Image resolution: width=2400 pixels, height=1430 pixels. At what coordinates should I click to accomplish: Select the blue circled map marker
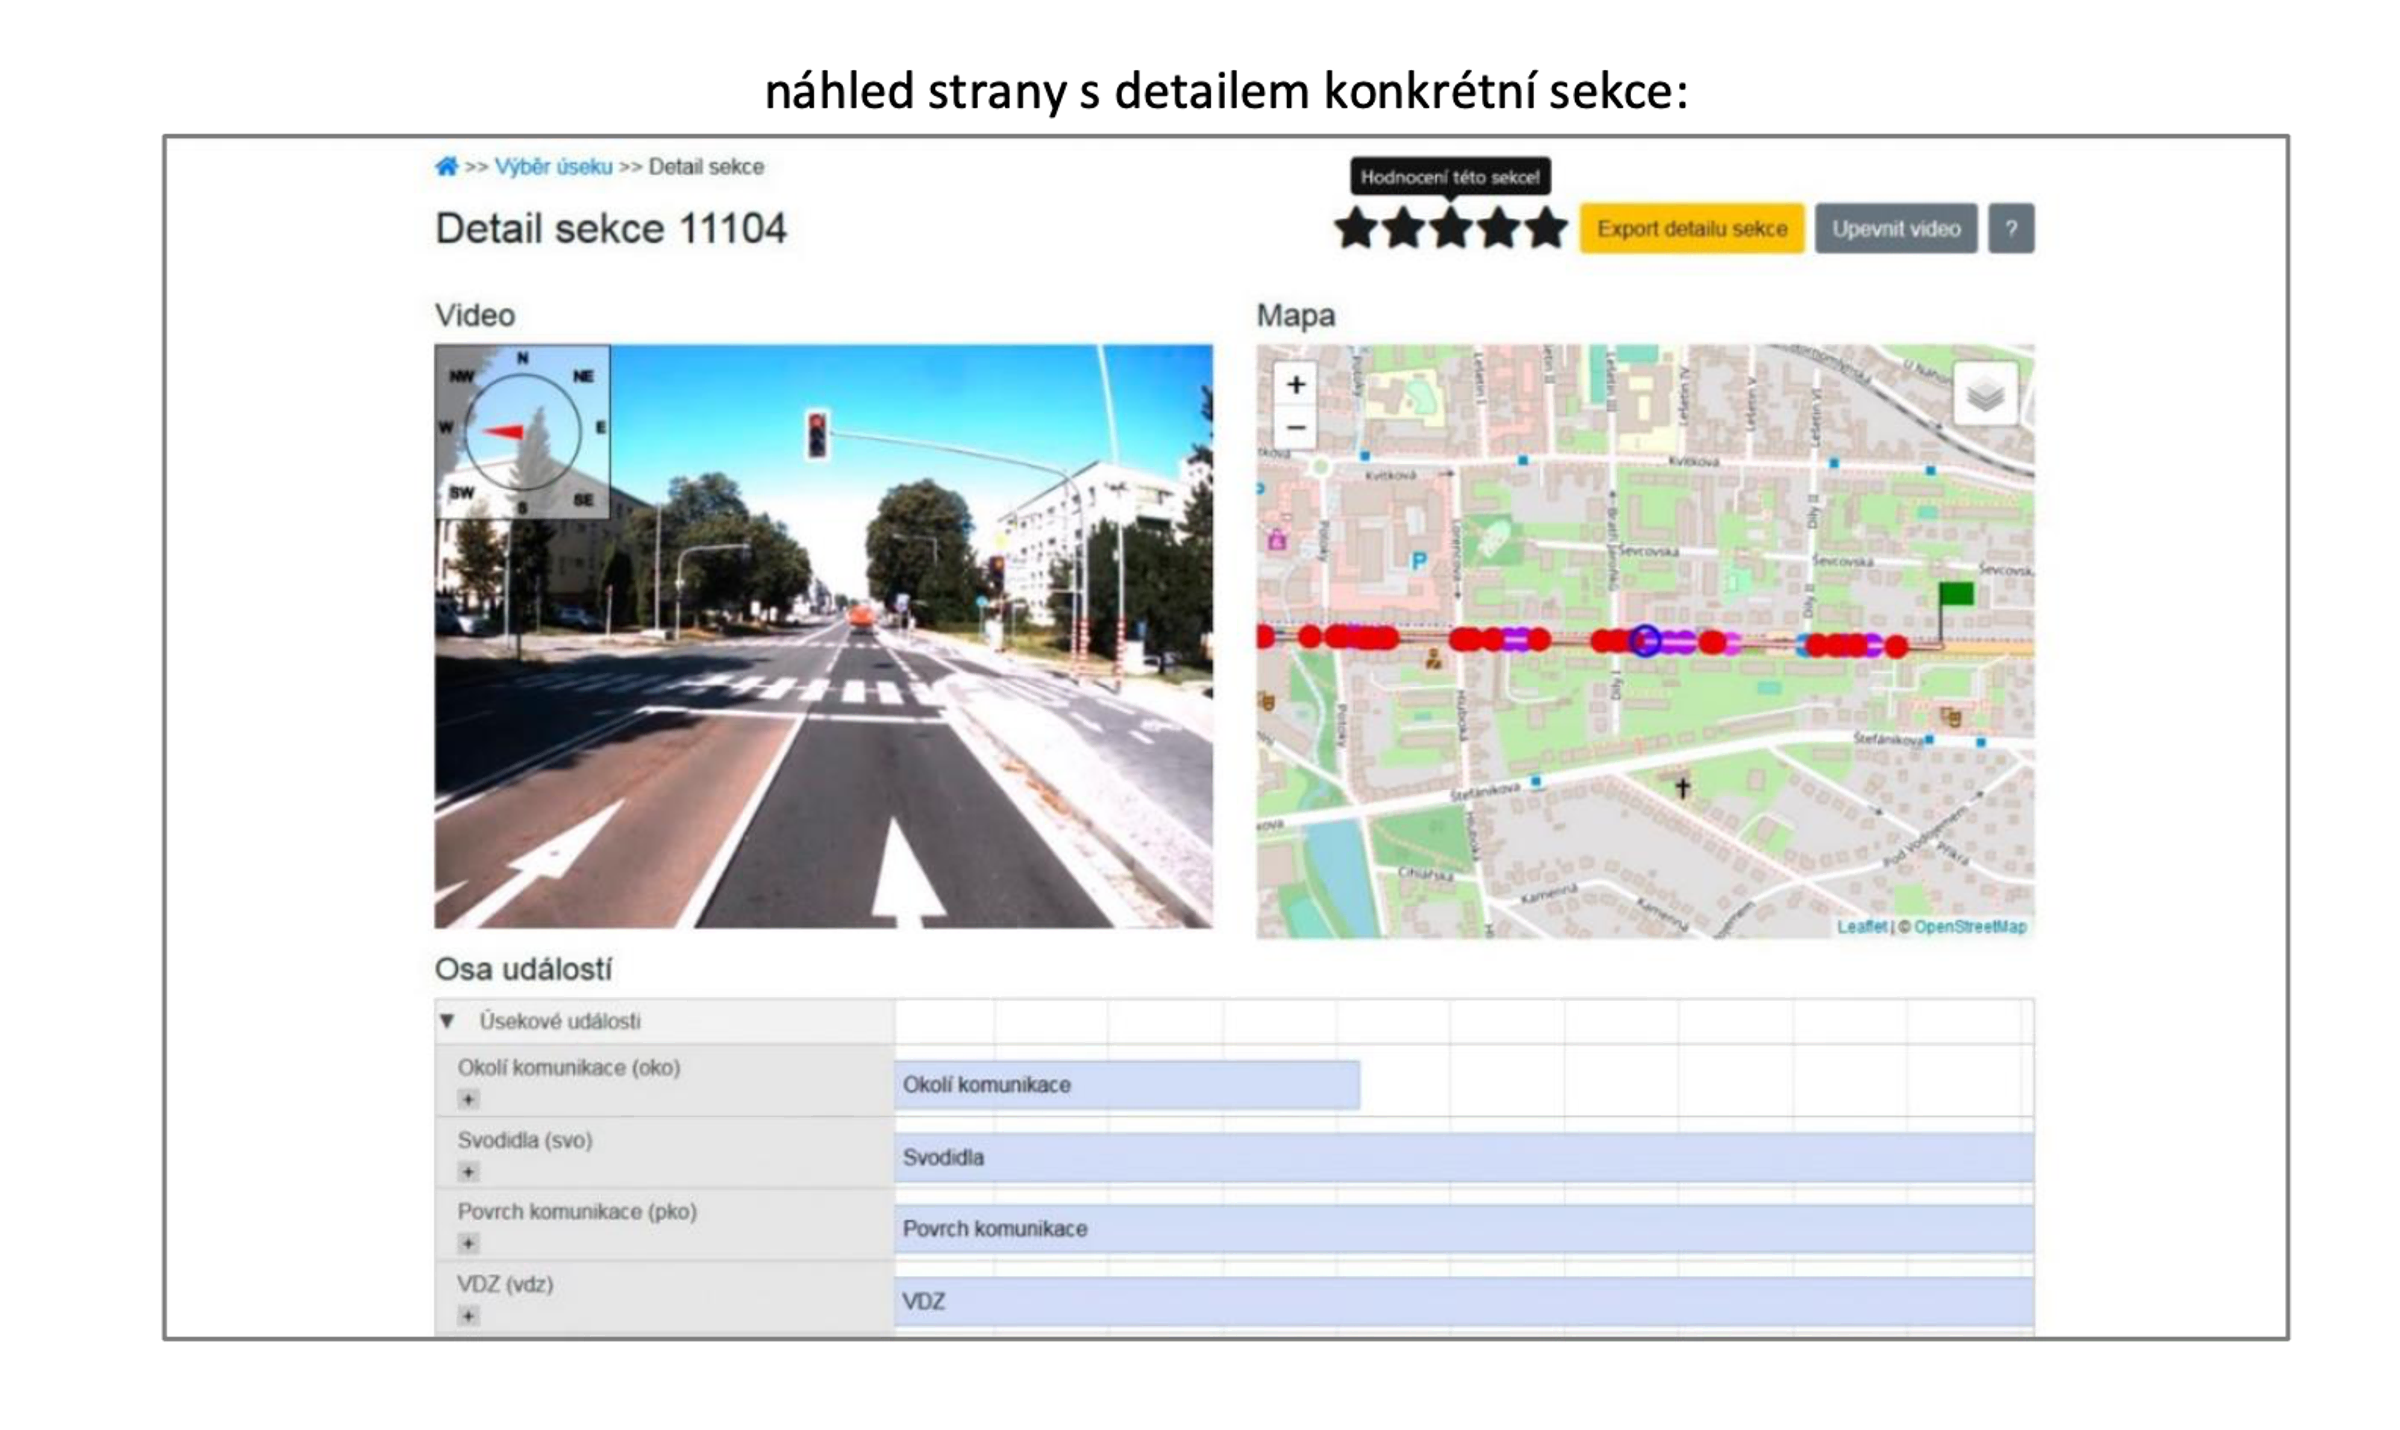(x=1645, y=640)
